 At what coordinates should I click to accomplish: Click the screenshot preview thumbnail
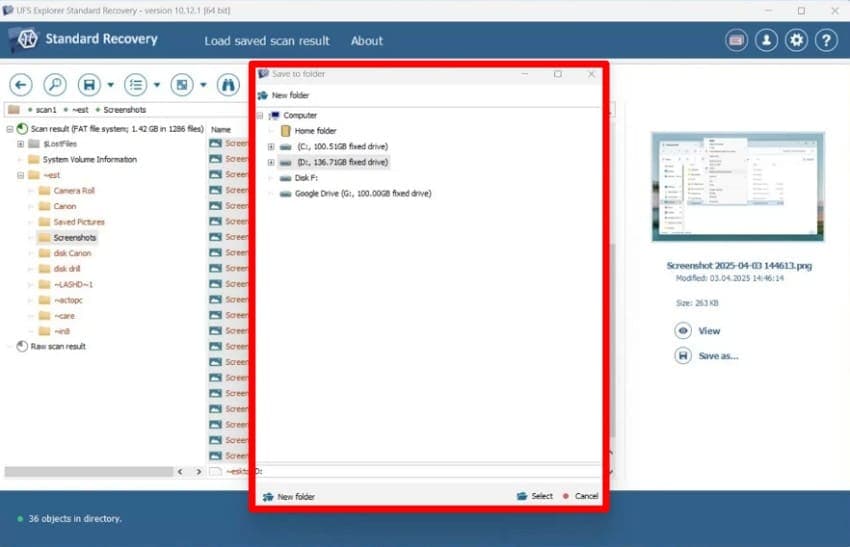point(738,187)
